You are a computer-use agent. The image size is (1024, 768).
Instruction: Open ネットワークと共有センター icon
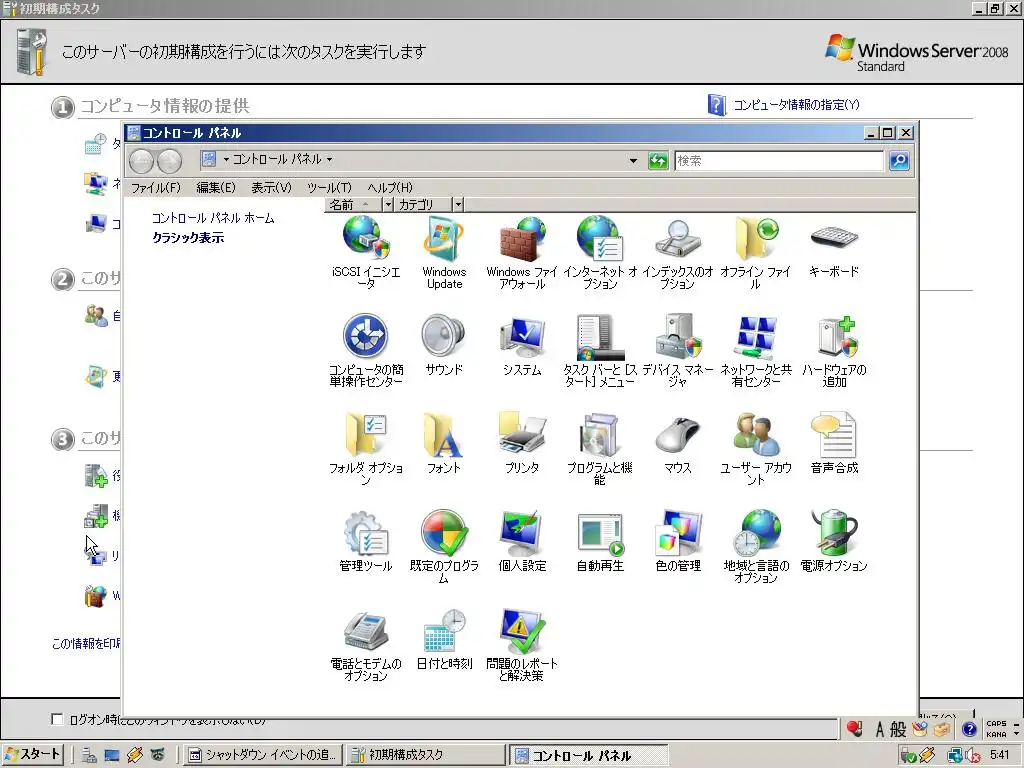(x=756, y=351)
